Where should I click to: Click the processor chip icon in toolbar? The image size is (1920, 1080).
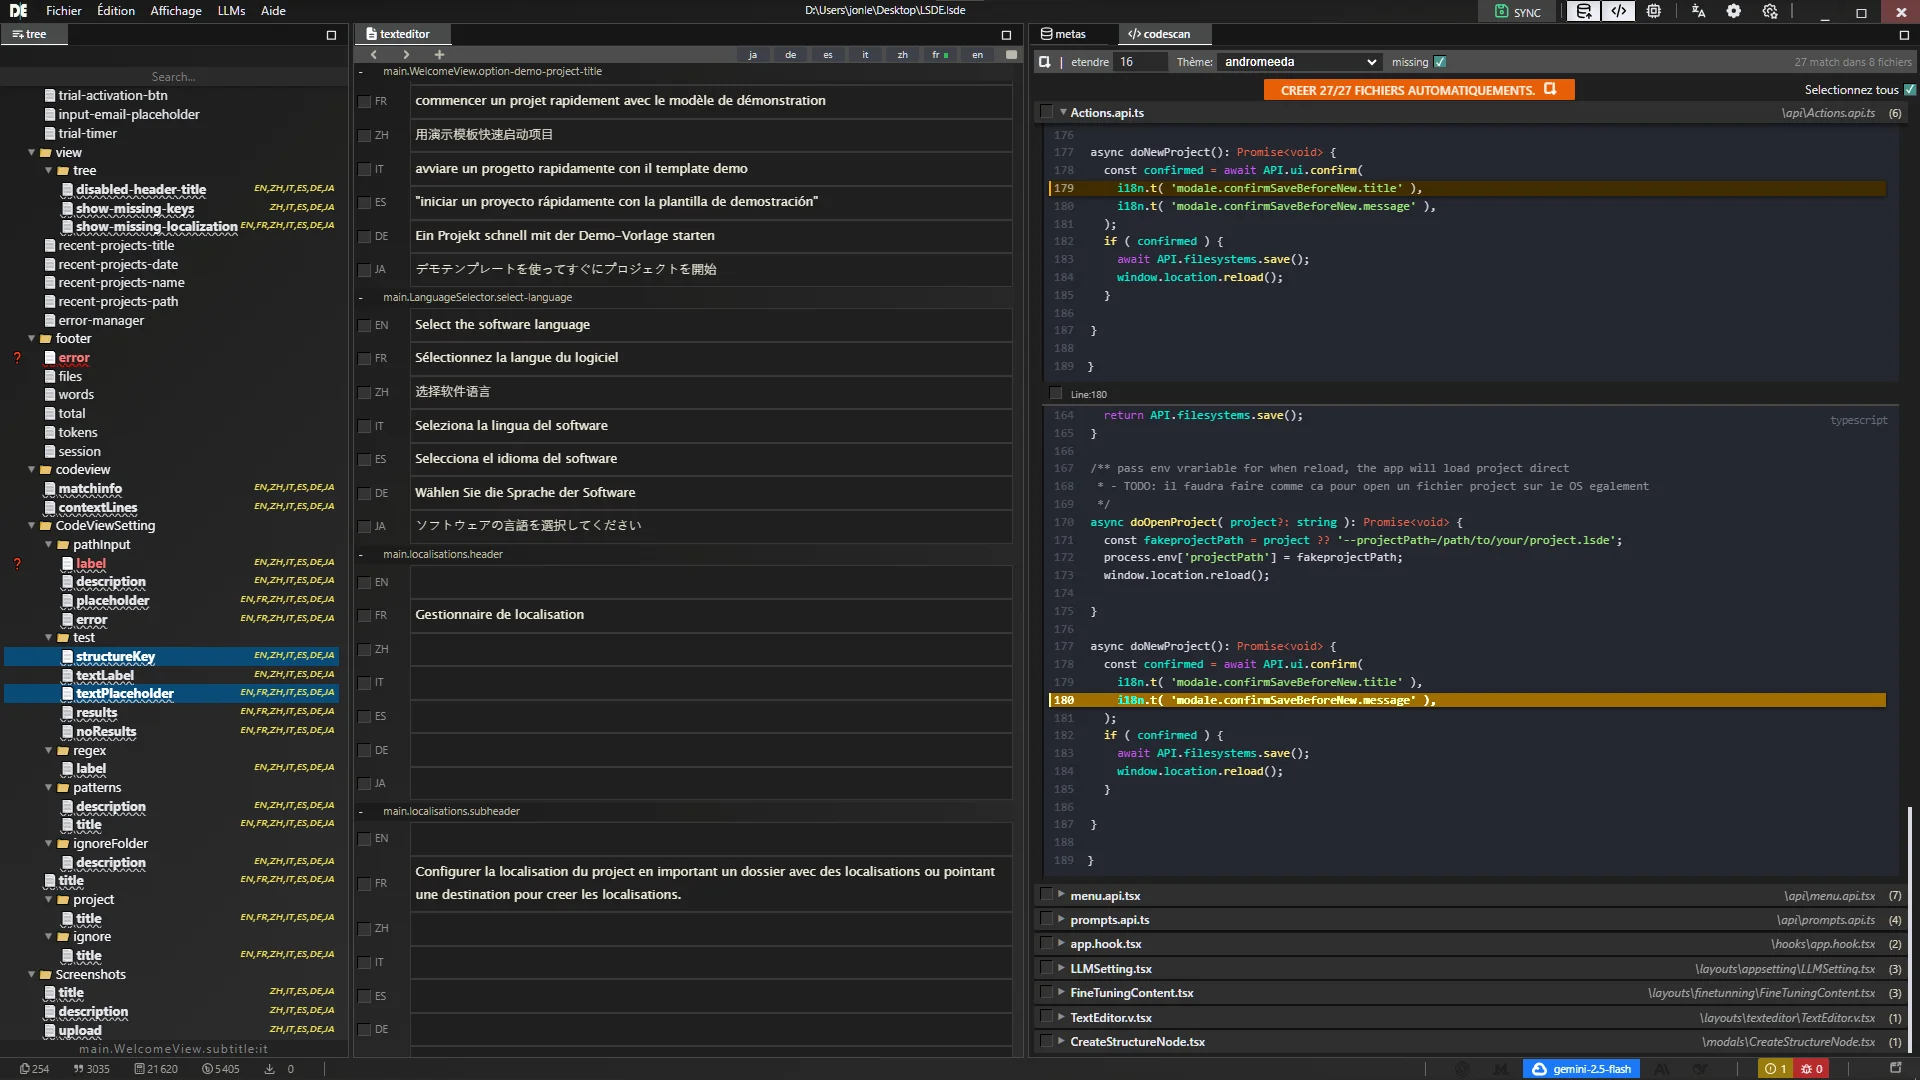point(1654,12)
